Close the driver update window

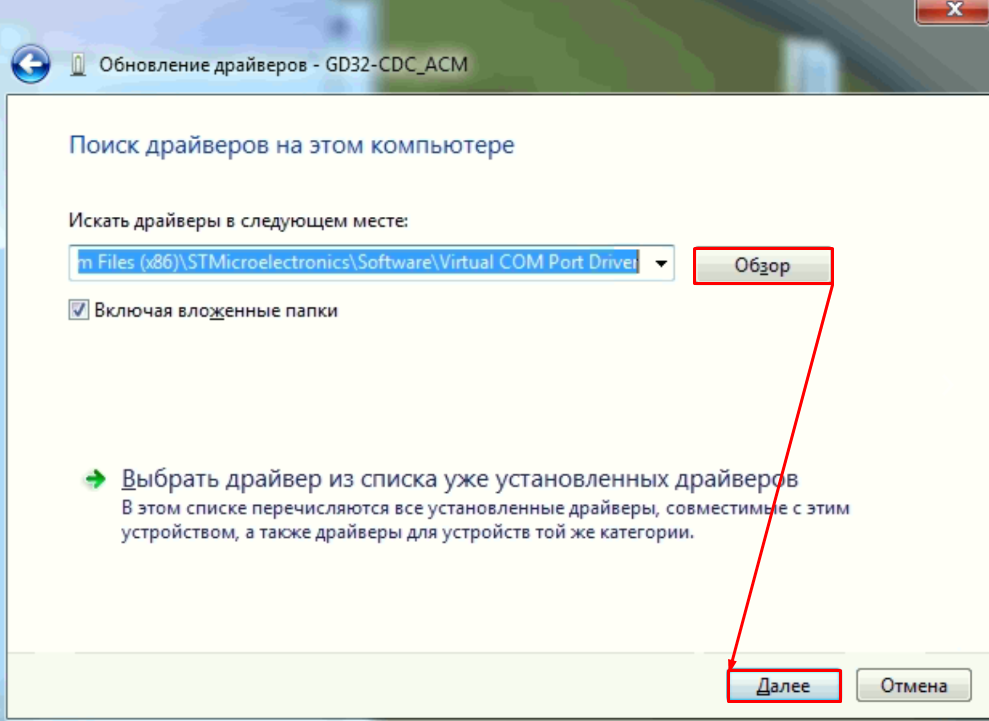pyautogui.click(x=953, y=11)
